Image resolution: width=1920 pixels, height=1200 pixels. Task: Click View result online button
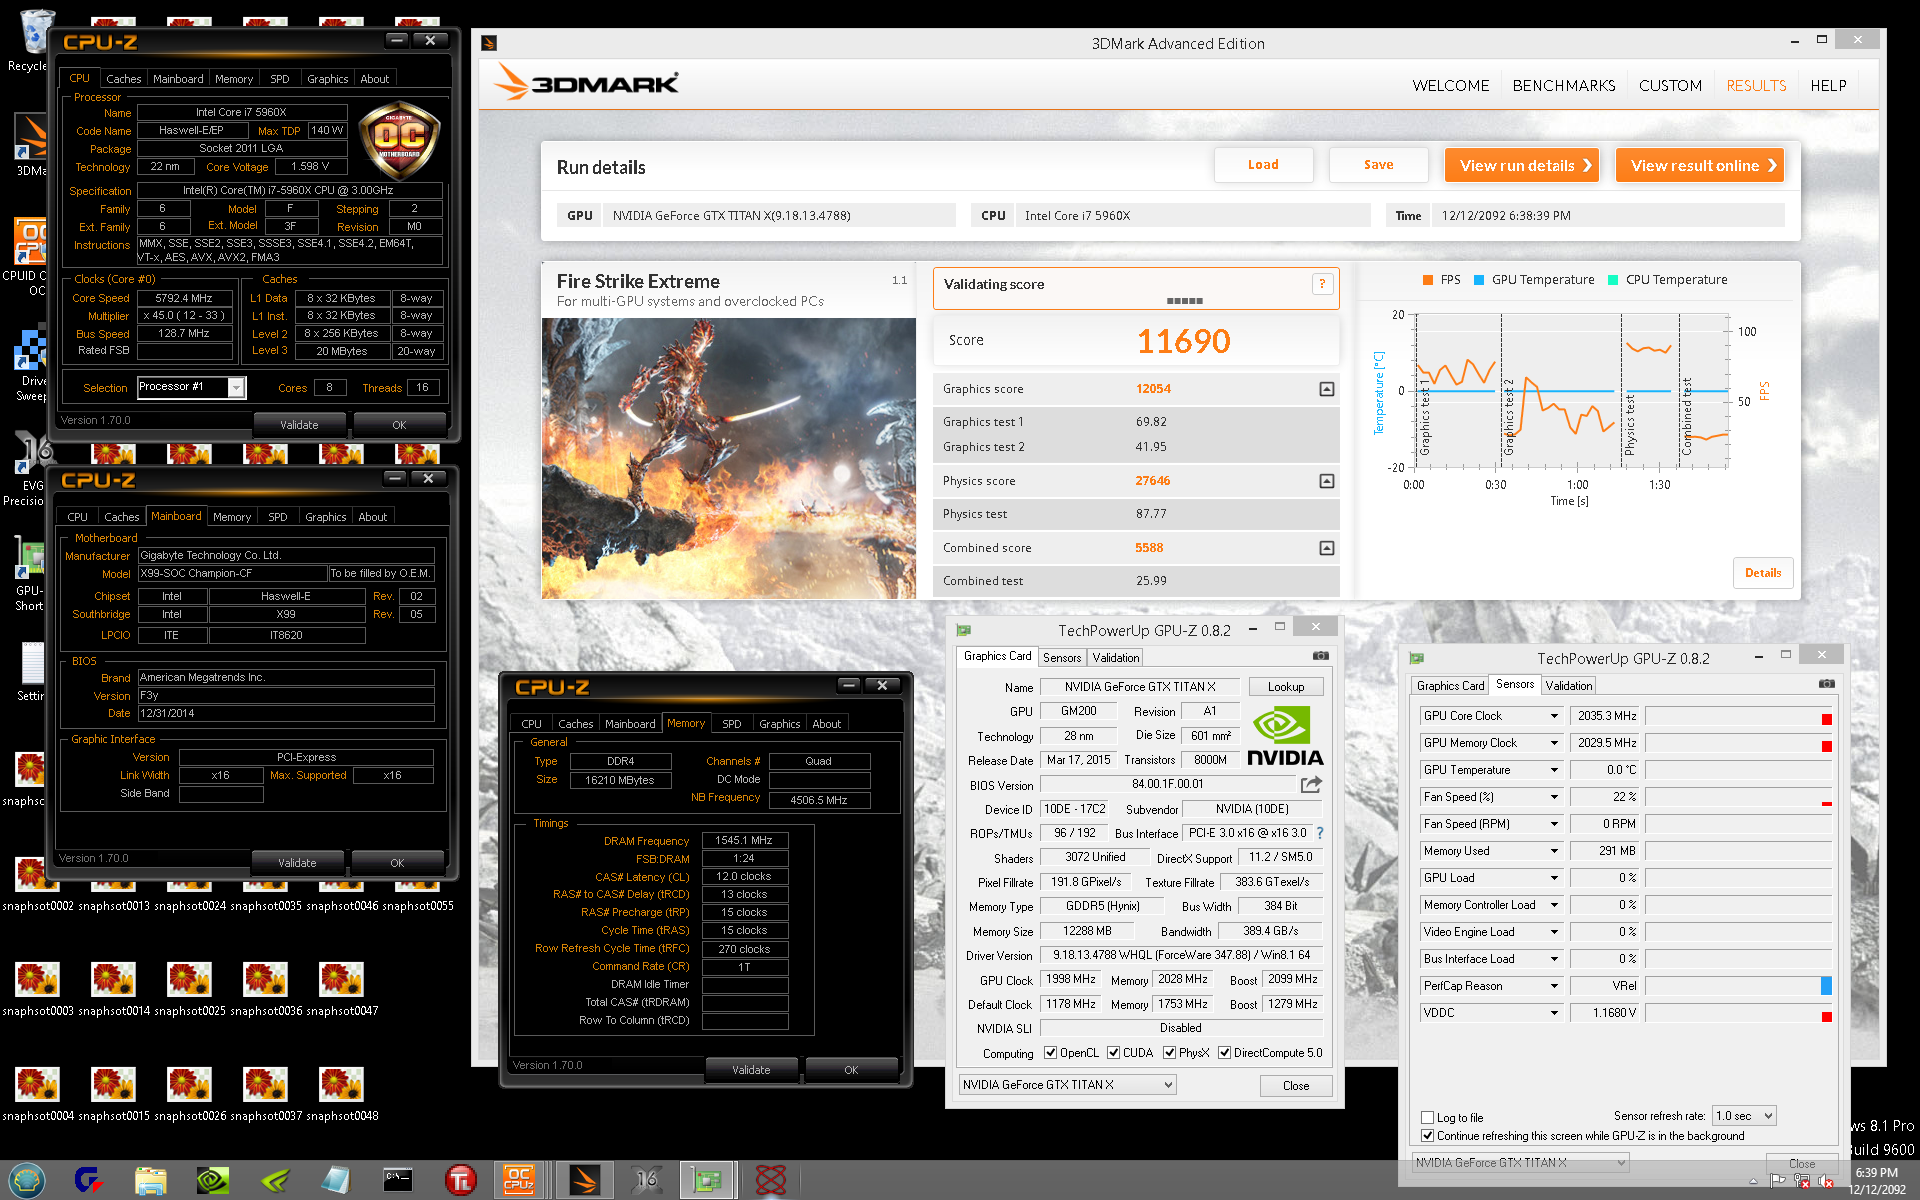[x=1701, y=166]
